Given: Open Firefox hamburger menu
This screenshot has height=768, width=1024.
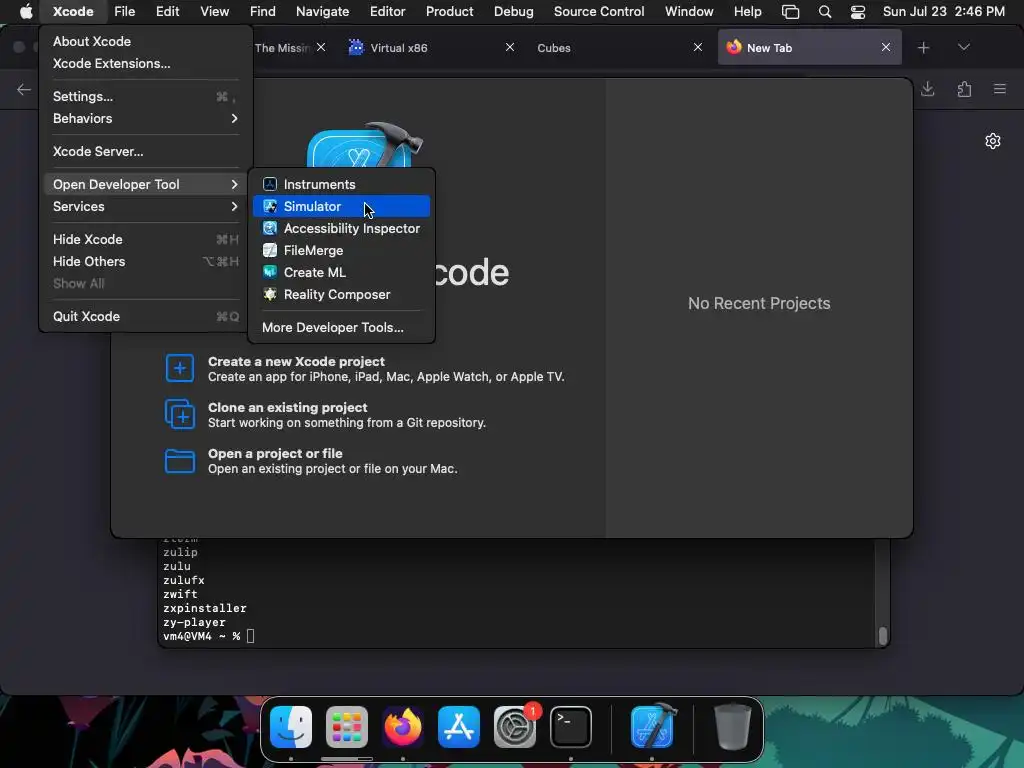Looking at the screenshot, I should click(x=1000, y=89).
